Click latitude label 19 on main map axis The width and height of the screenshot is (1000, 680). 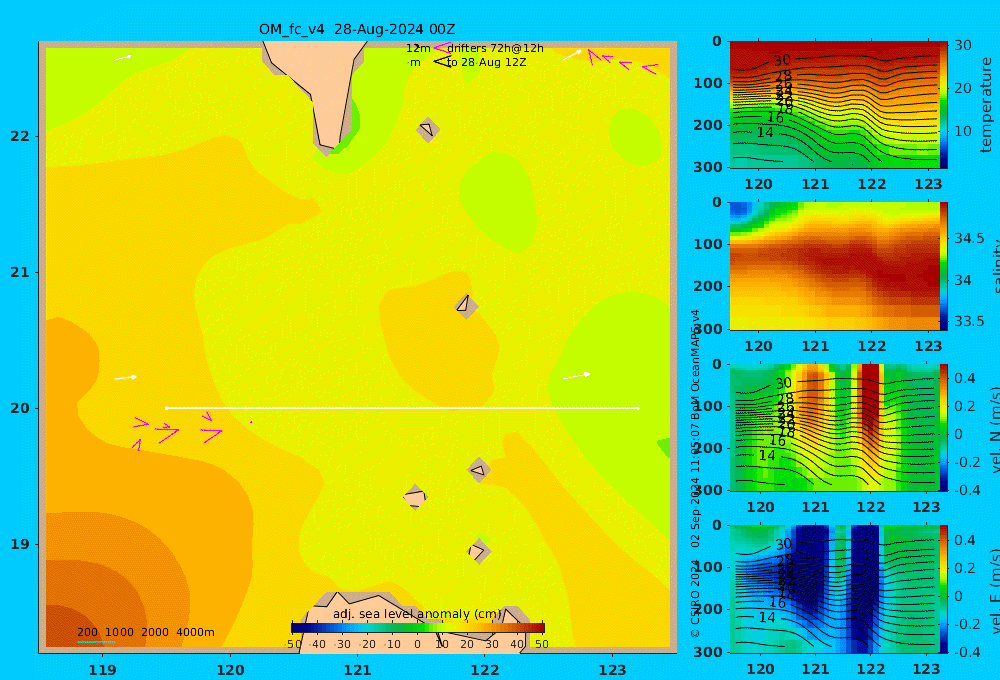coord(20,544)
